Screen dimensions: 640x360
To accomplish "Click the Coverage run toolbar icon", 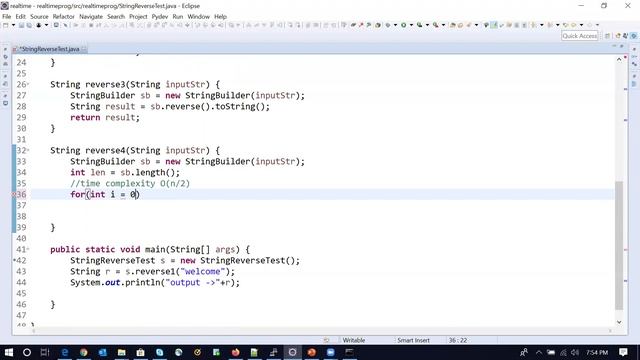I will click(x=420, y=25).
